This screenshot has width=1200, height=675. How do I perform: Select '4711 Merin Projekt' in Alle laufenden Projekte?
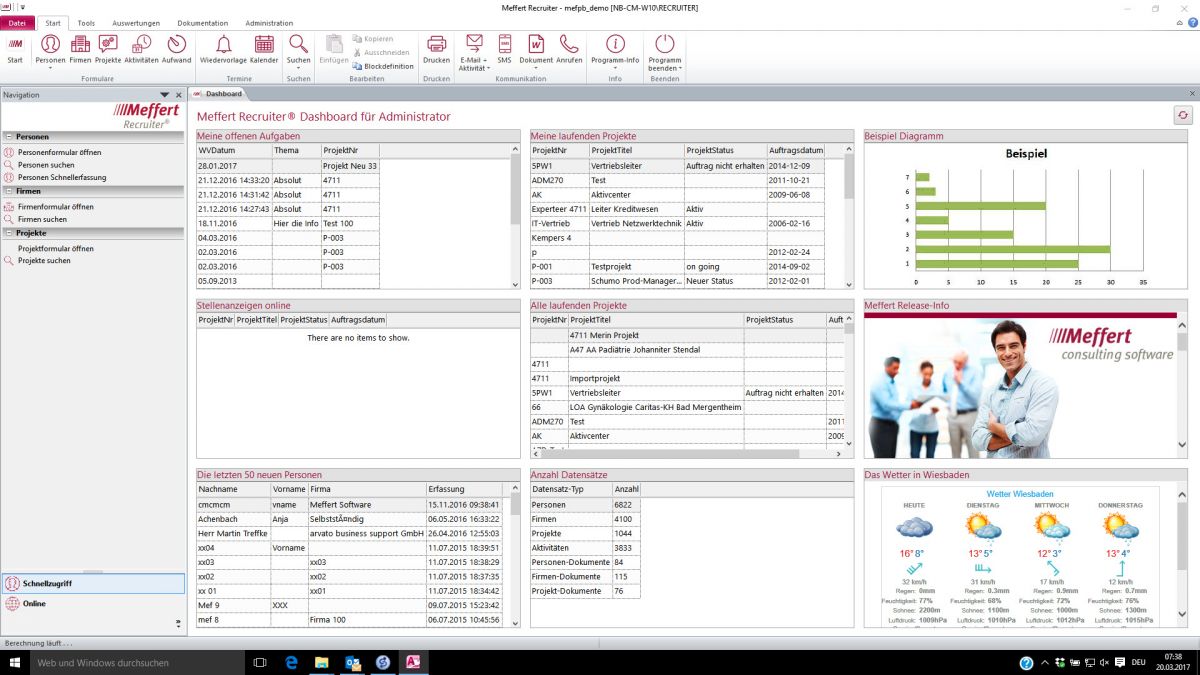pos(656,335)
